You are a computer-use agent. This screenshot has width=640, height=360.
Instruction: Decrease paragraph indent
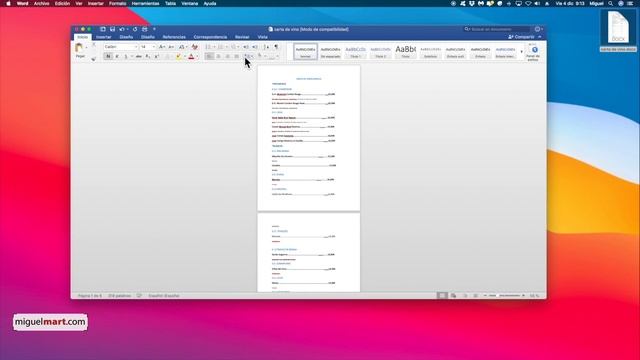coord(246,47)
